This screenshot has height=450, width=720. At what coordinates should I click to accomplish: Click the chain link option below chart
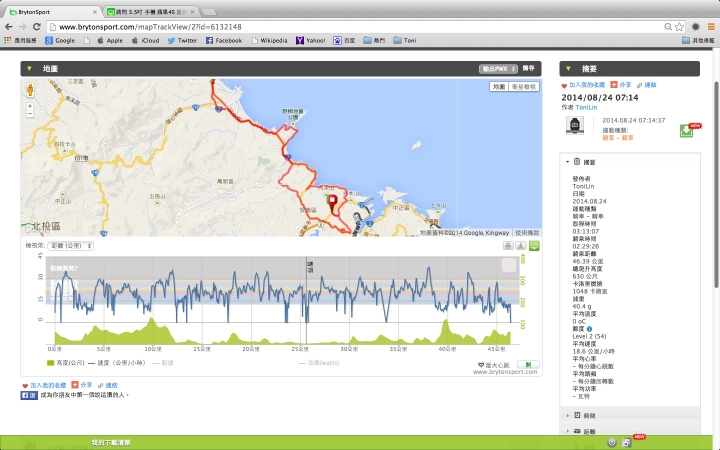(x=107, y=385)
